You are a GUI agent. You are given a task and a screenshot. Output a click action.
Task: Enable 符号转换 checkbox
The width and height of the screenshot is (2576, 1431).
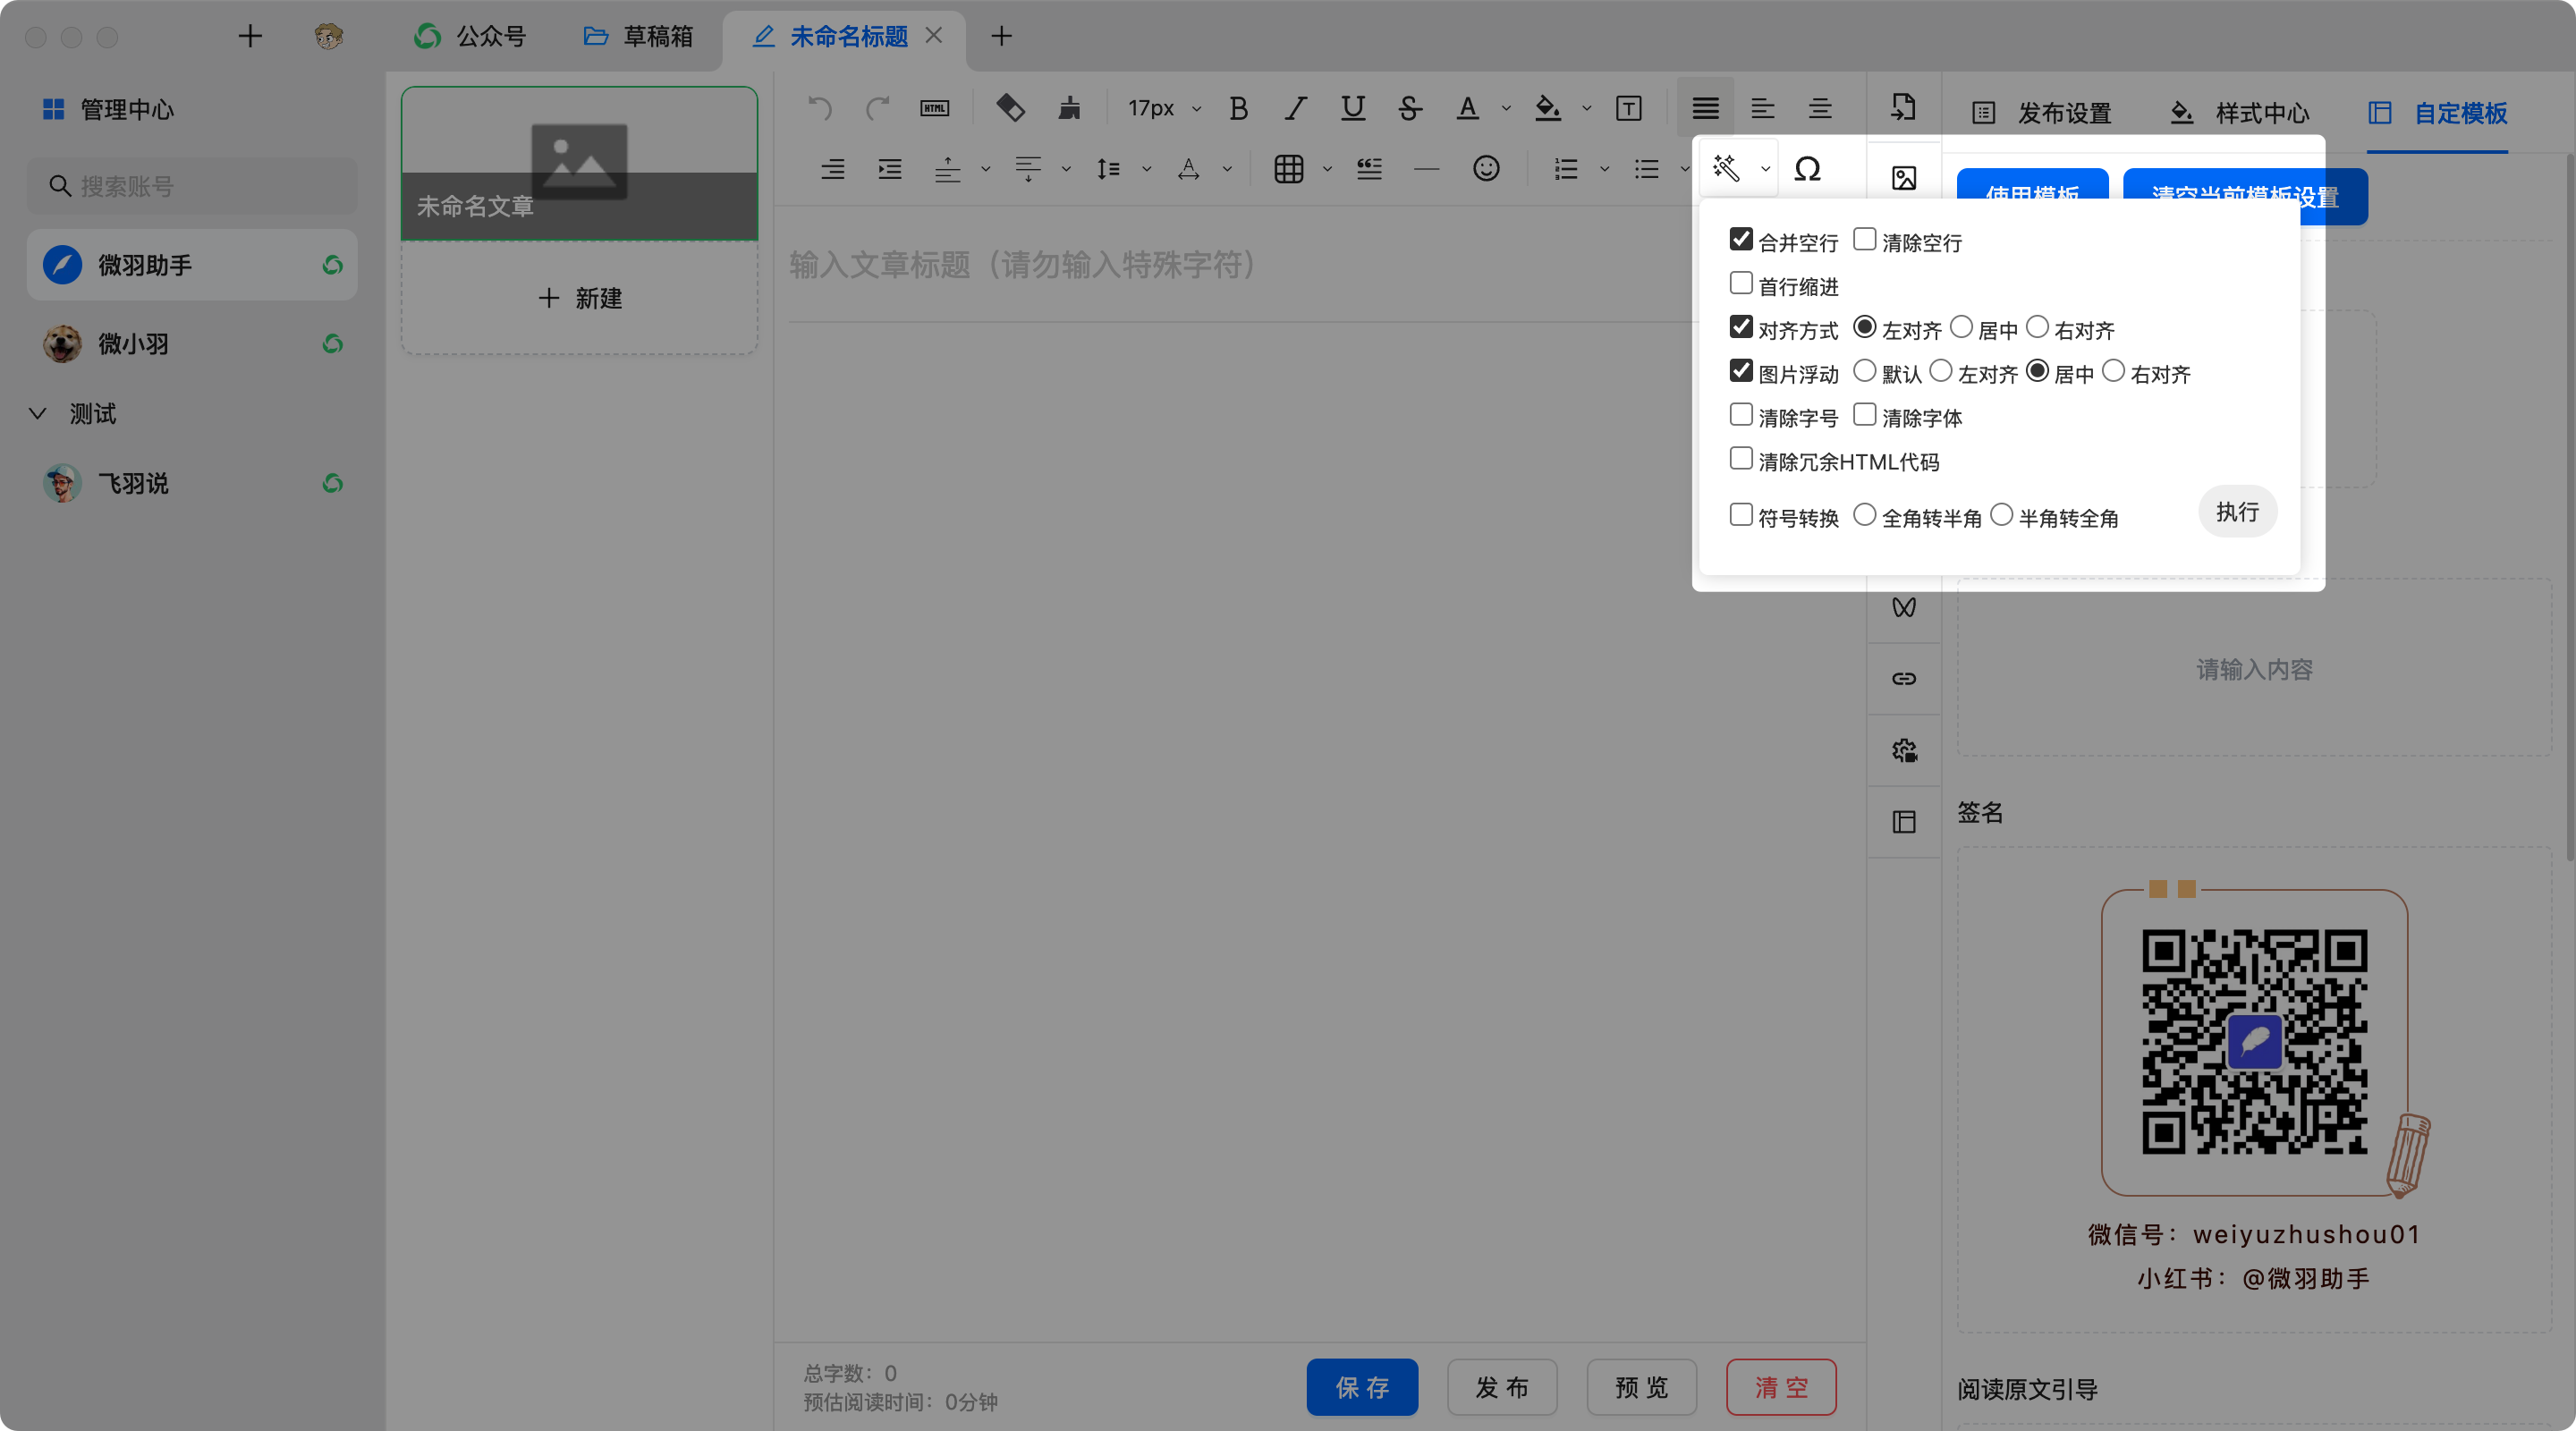coord(1741,514)
